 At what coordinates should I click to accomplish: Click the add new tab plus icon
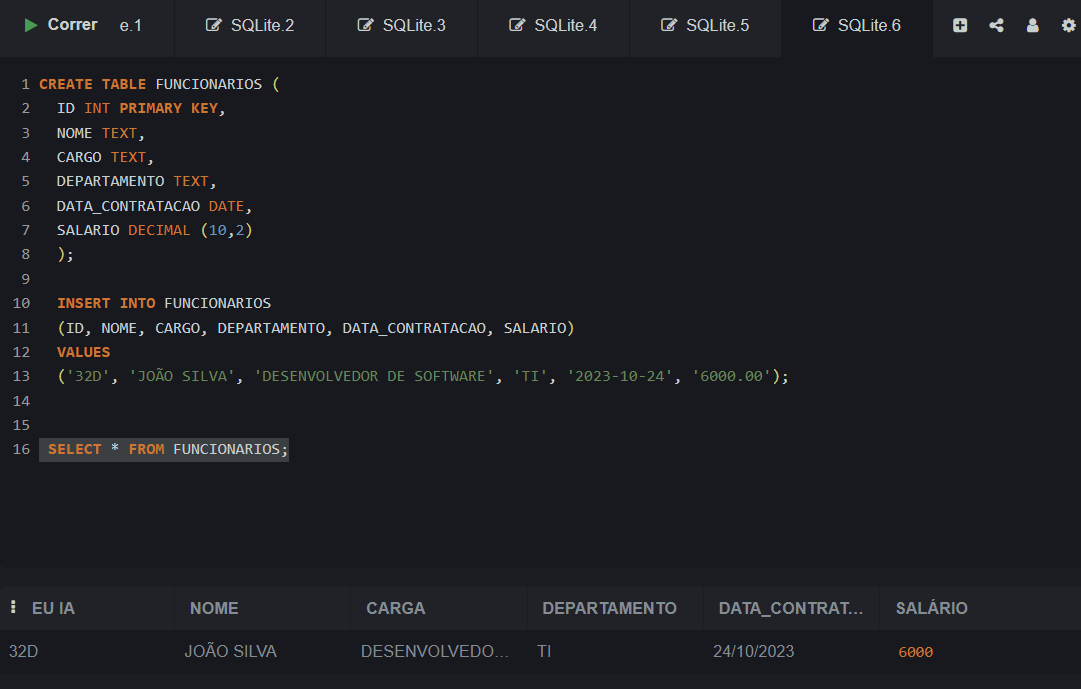[960, 26]
